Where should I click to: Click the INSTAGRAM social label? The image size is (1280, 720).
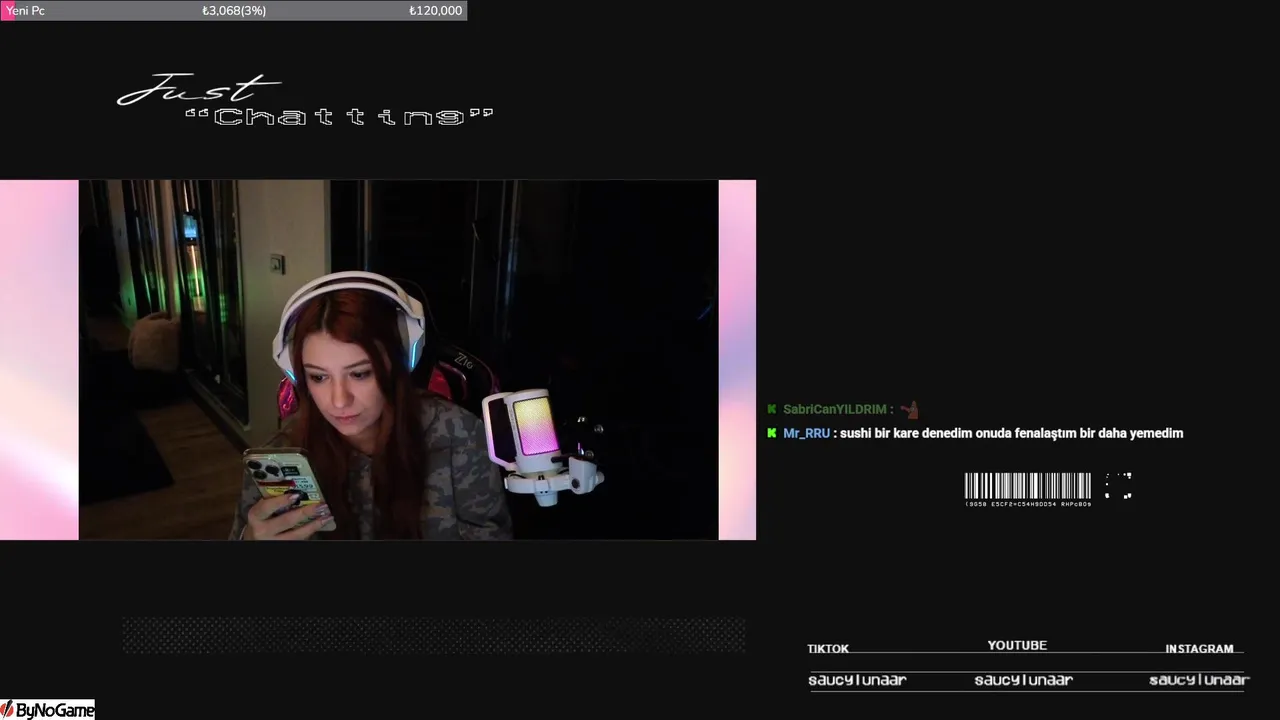(x=1199, y=649)
